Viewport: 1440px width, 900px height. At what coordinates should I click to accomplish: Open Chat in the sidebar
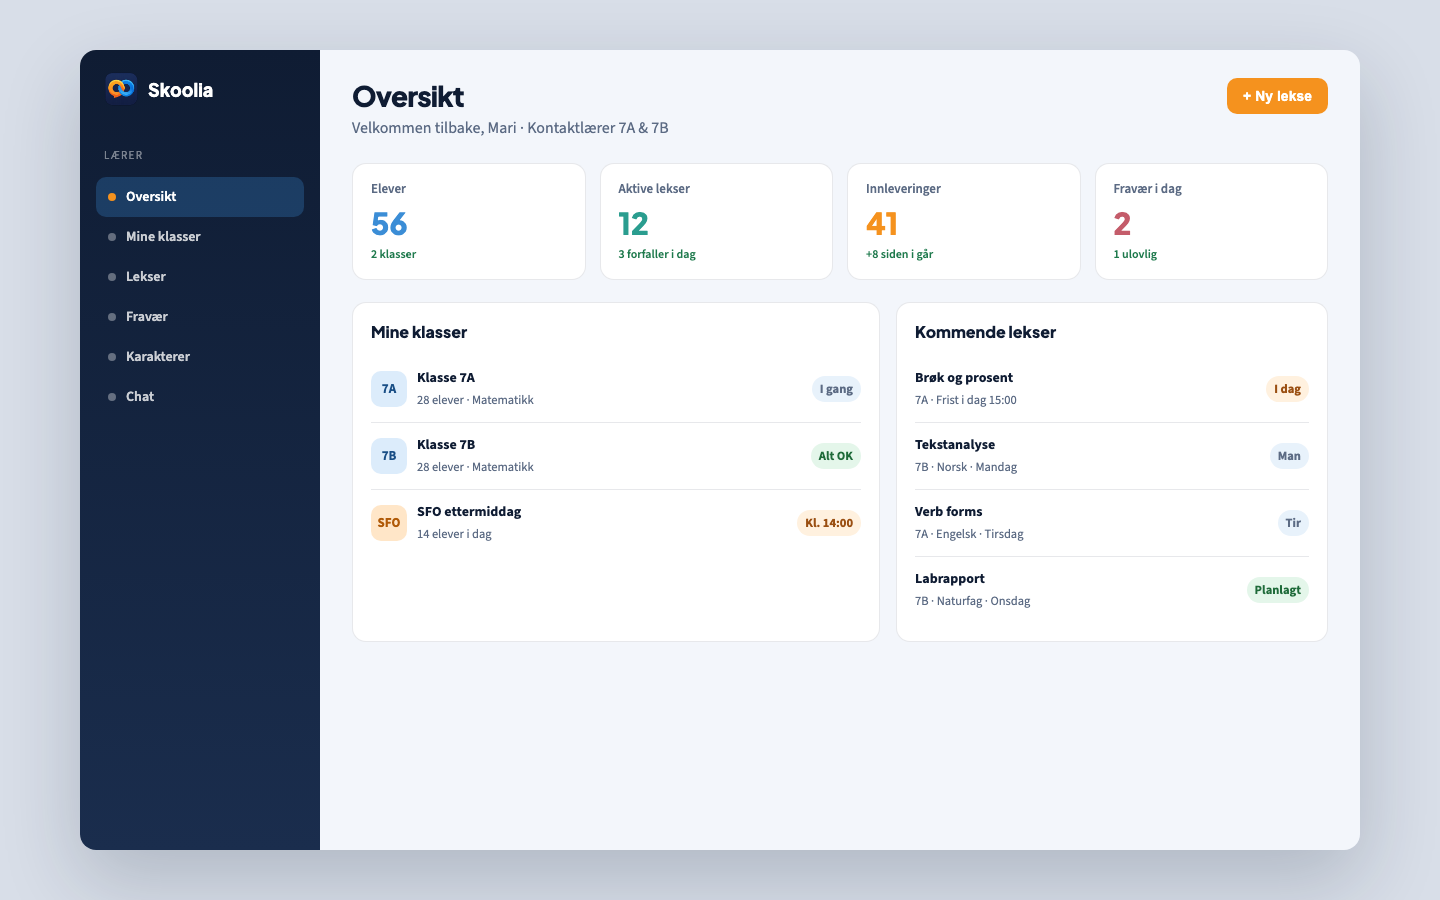pyautogui.click(x=200, y=397)
